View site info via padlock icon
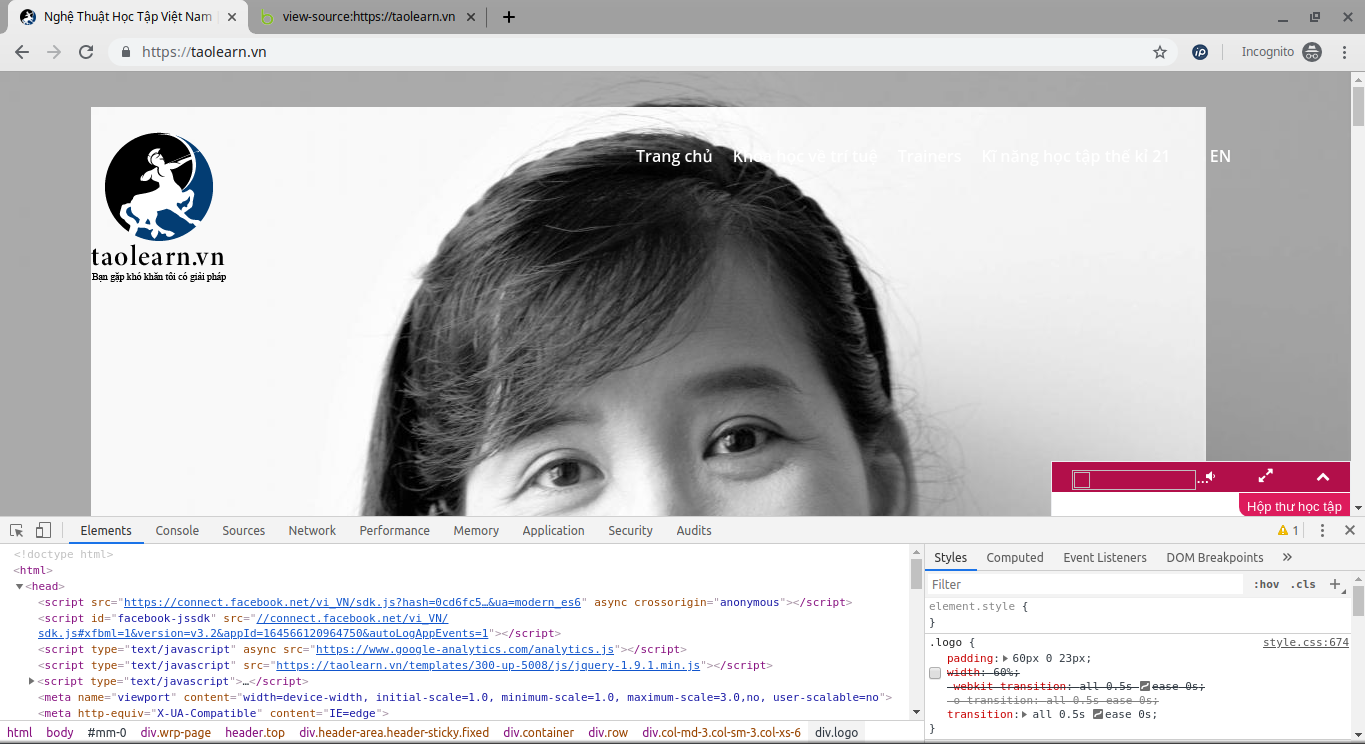Screen dimensions: 1365x744 (126, 52)
